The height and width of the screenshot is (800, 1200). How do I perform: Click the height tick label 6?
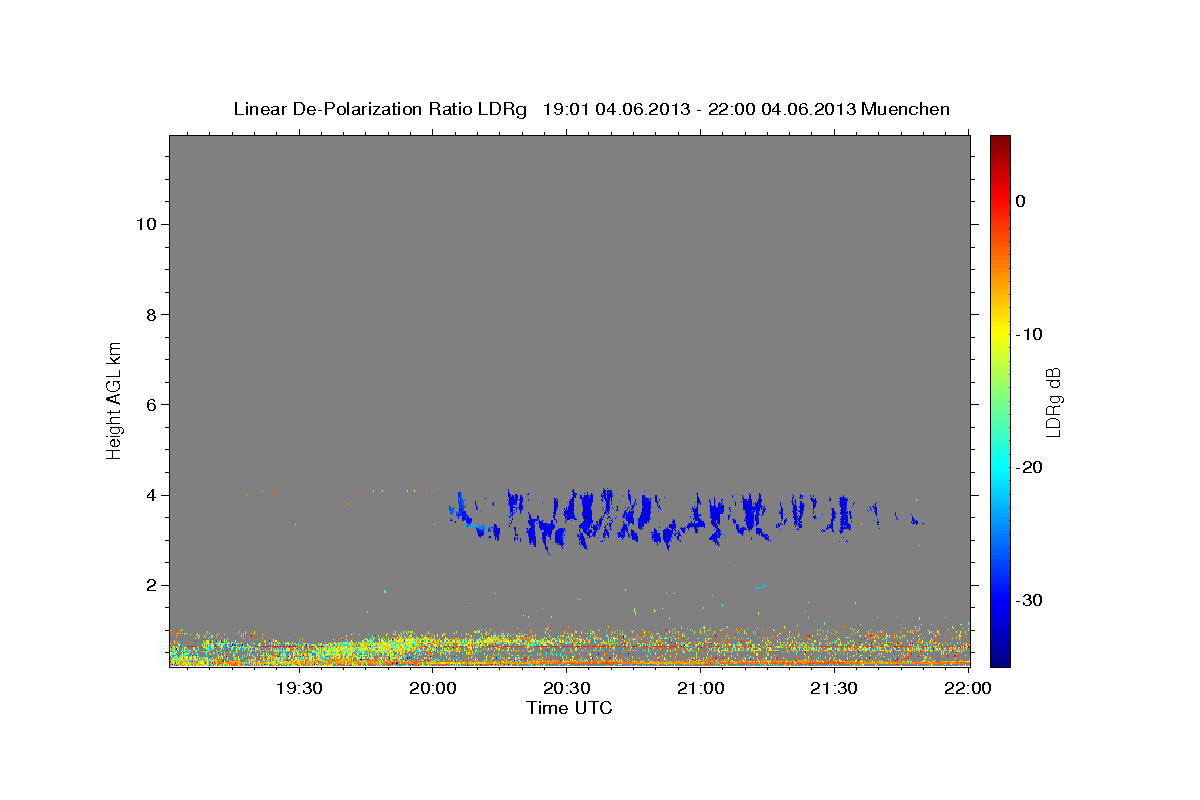tap(150, 404)
